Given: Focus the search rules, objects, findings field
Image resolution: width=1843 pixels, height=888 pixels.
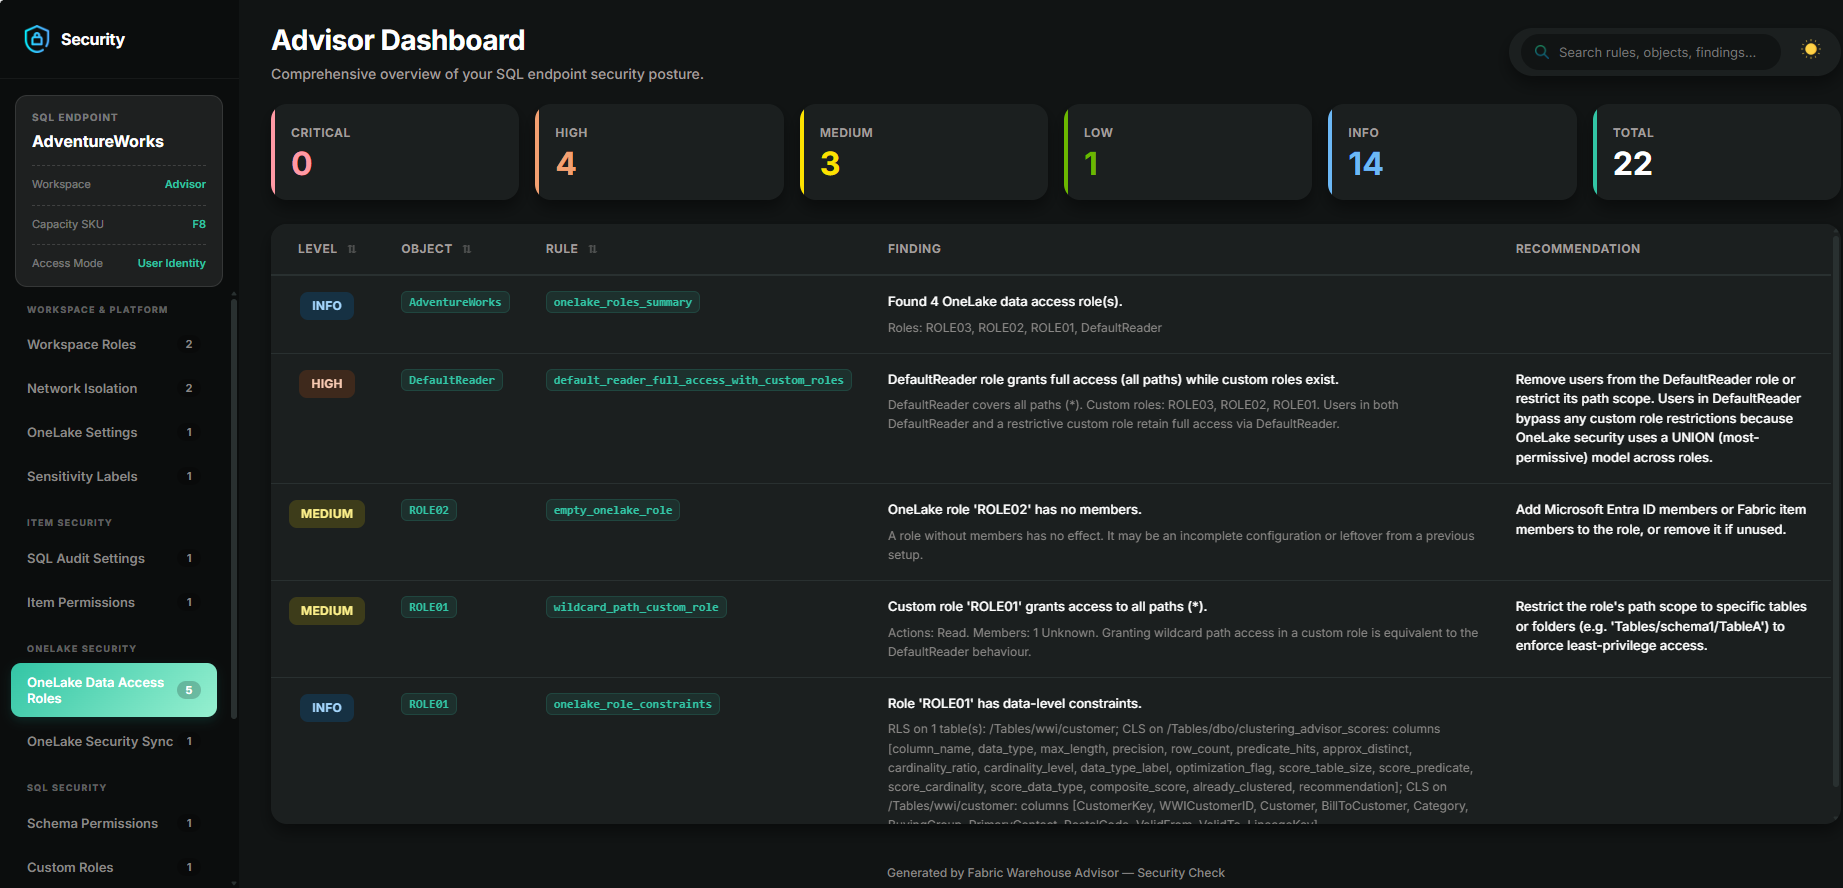Looking at the screenshot, I should [1650, 52].
